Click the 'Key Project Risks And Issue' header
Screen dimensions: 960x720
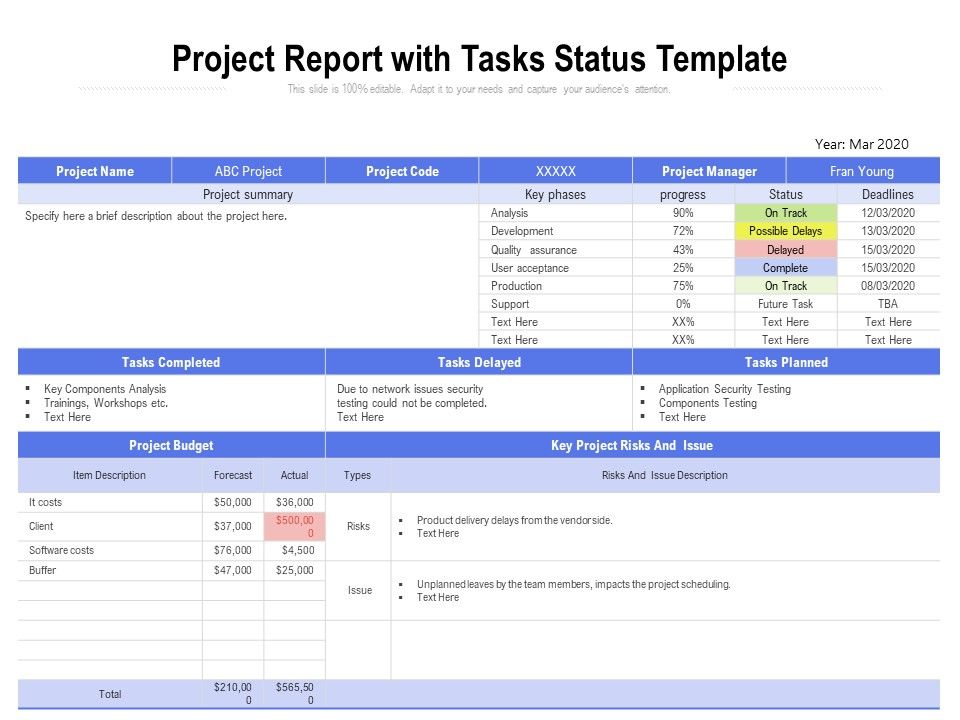click(x=632, y=445)
